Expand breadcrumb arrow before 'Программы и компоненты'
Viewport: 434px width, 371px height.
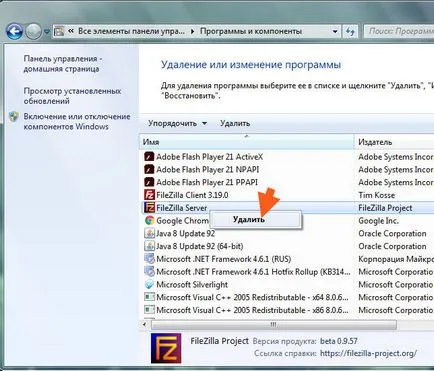pos(192,32)
